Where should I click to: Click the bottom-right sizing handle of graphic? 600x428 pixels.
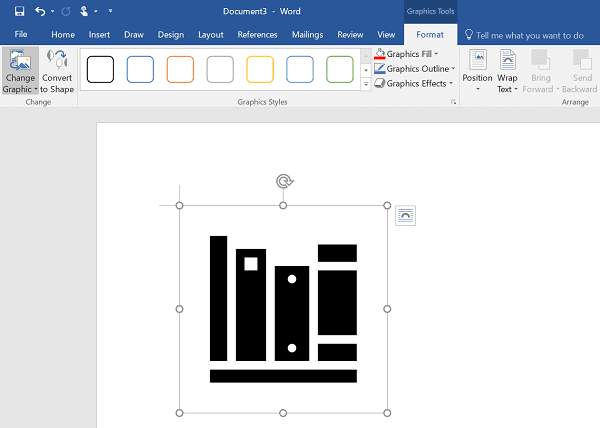coord(387,413)
